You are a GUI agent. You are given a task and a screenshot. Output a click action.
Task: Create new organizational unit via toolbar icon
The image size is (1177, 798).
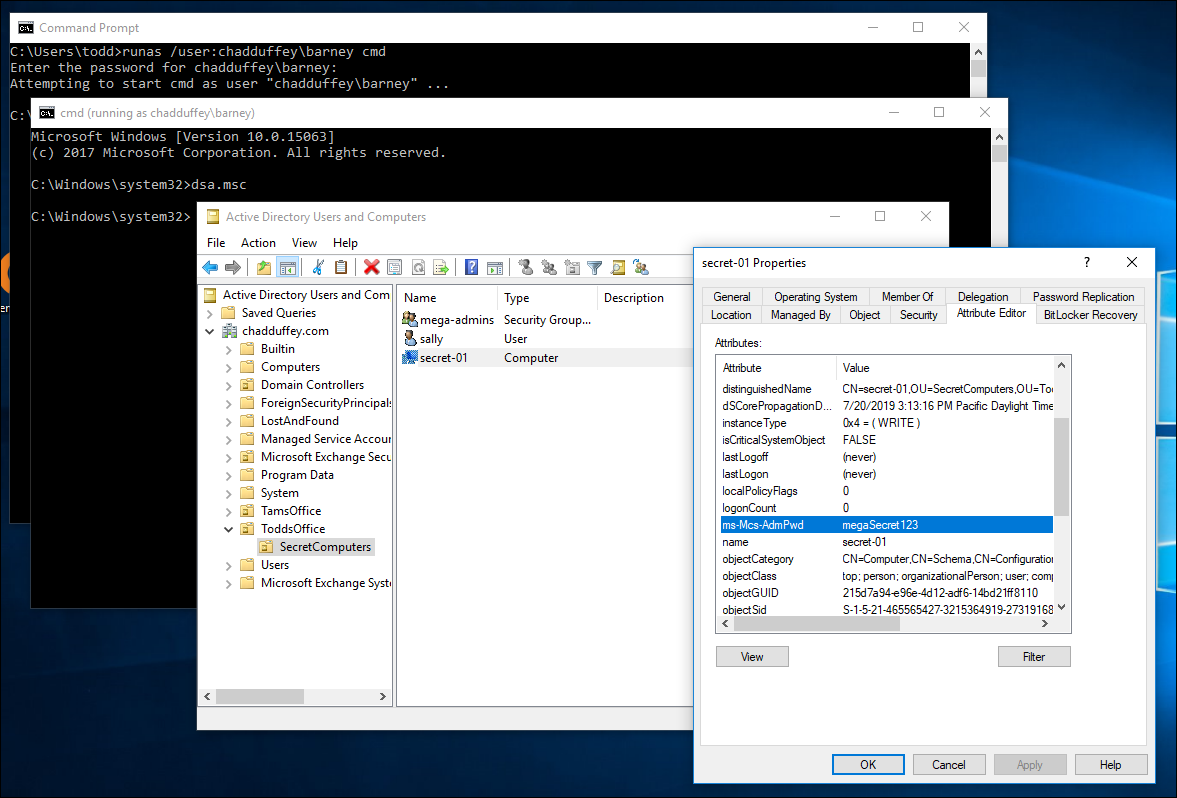click(572, 267)
